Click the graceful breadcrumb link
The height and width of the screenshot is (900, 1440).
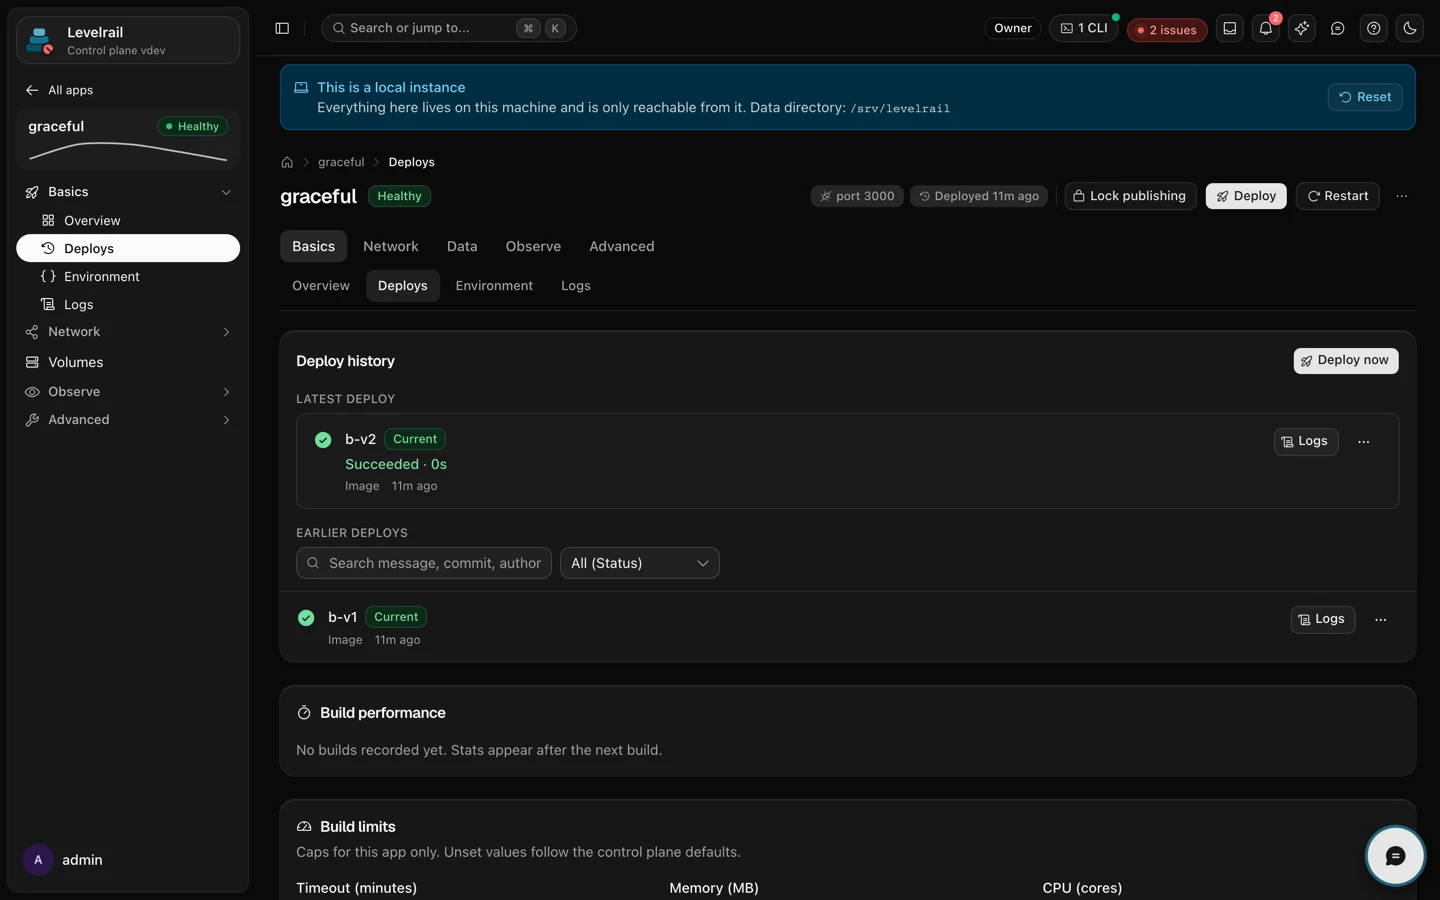tap(341, 162)
